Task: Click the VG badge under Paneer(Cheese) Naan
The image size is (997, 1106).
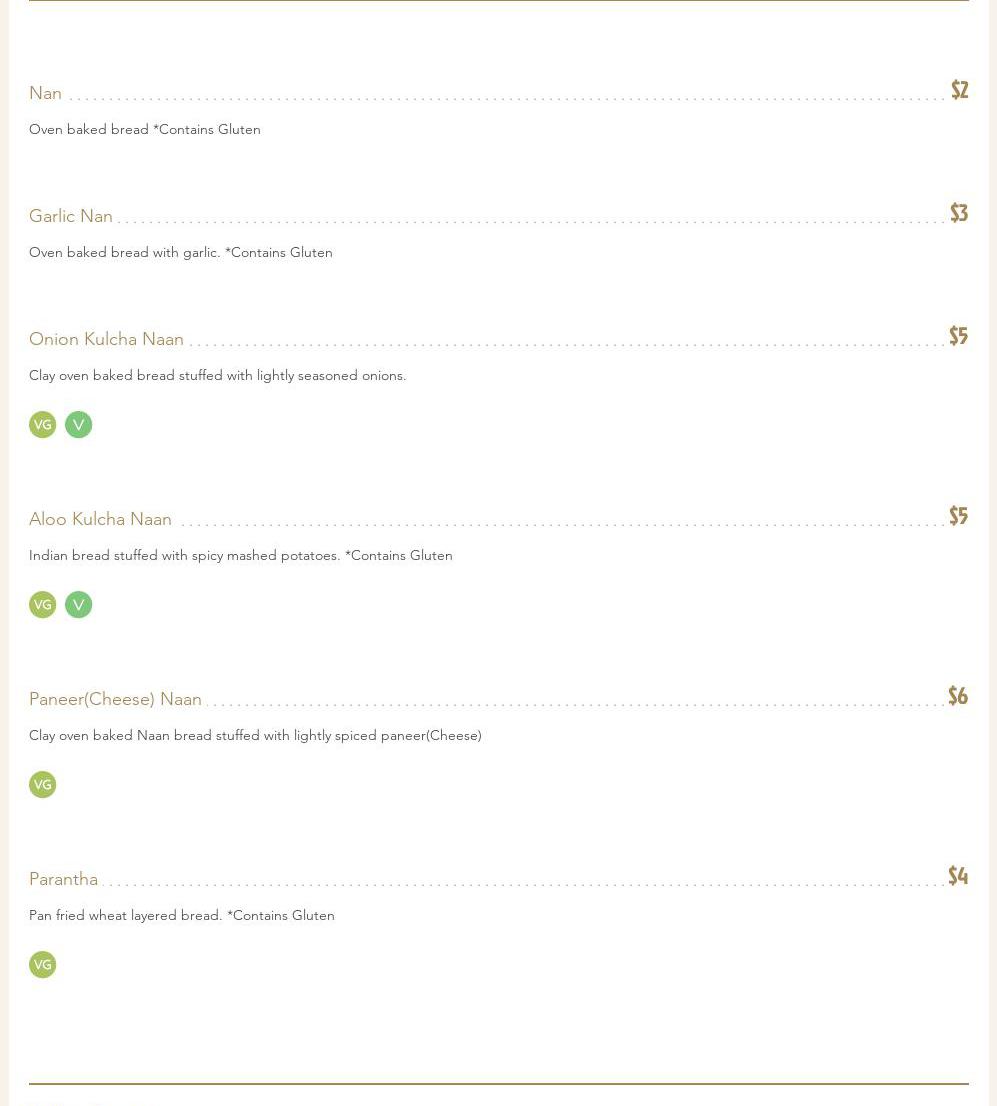Action: (x=42, y=785)
